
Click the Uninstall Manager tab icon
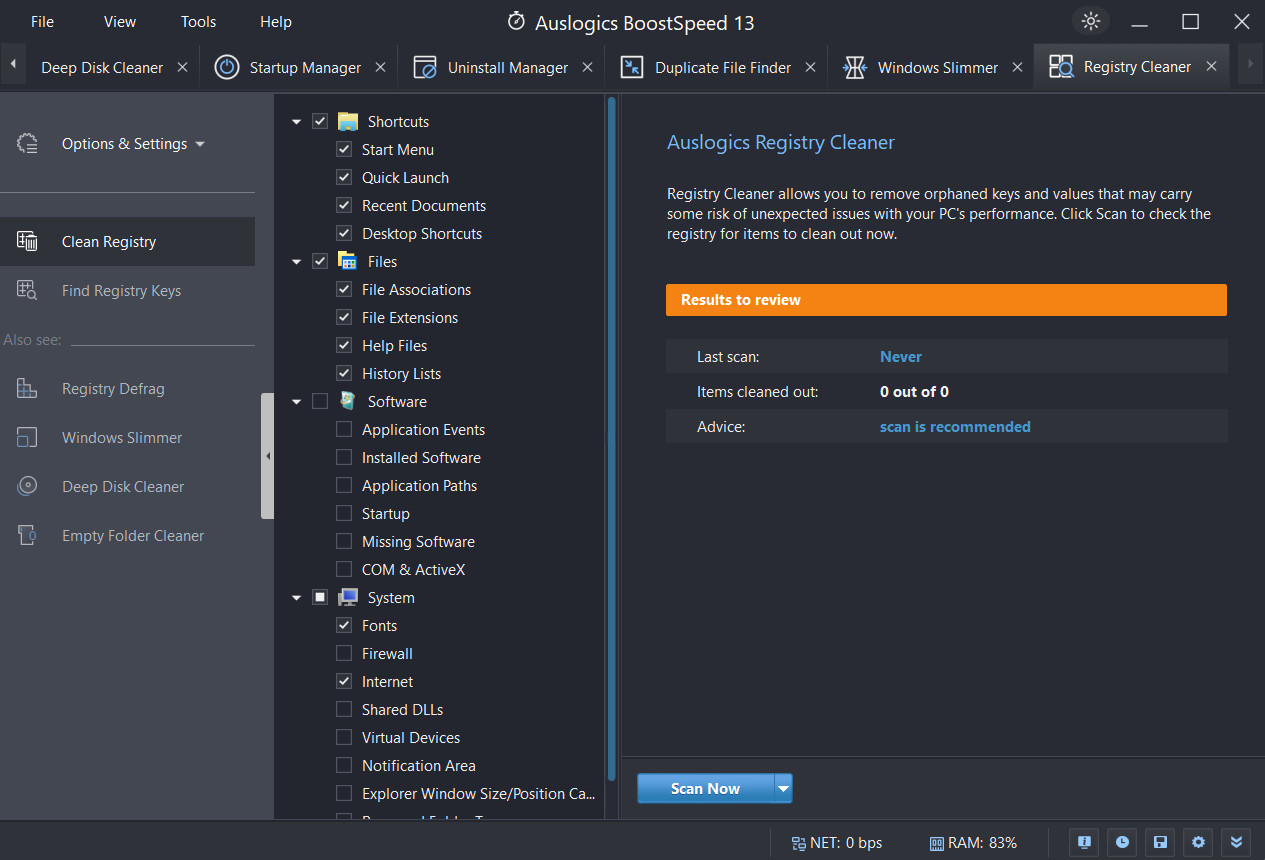[x=425, y=67]
